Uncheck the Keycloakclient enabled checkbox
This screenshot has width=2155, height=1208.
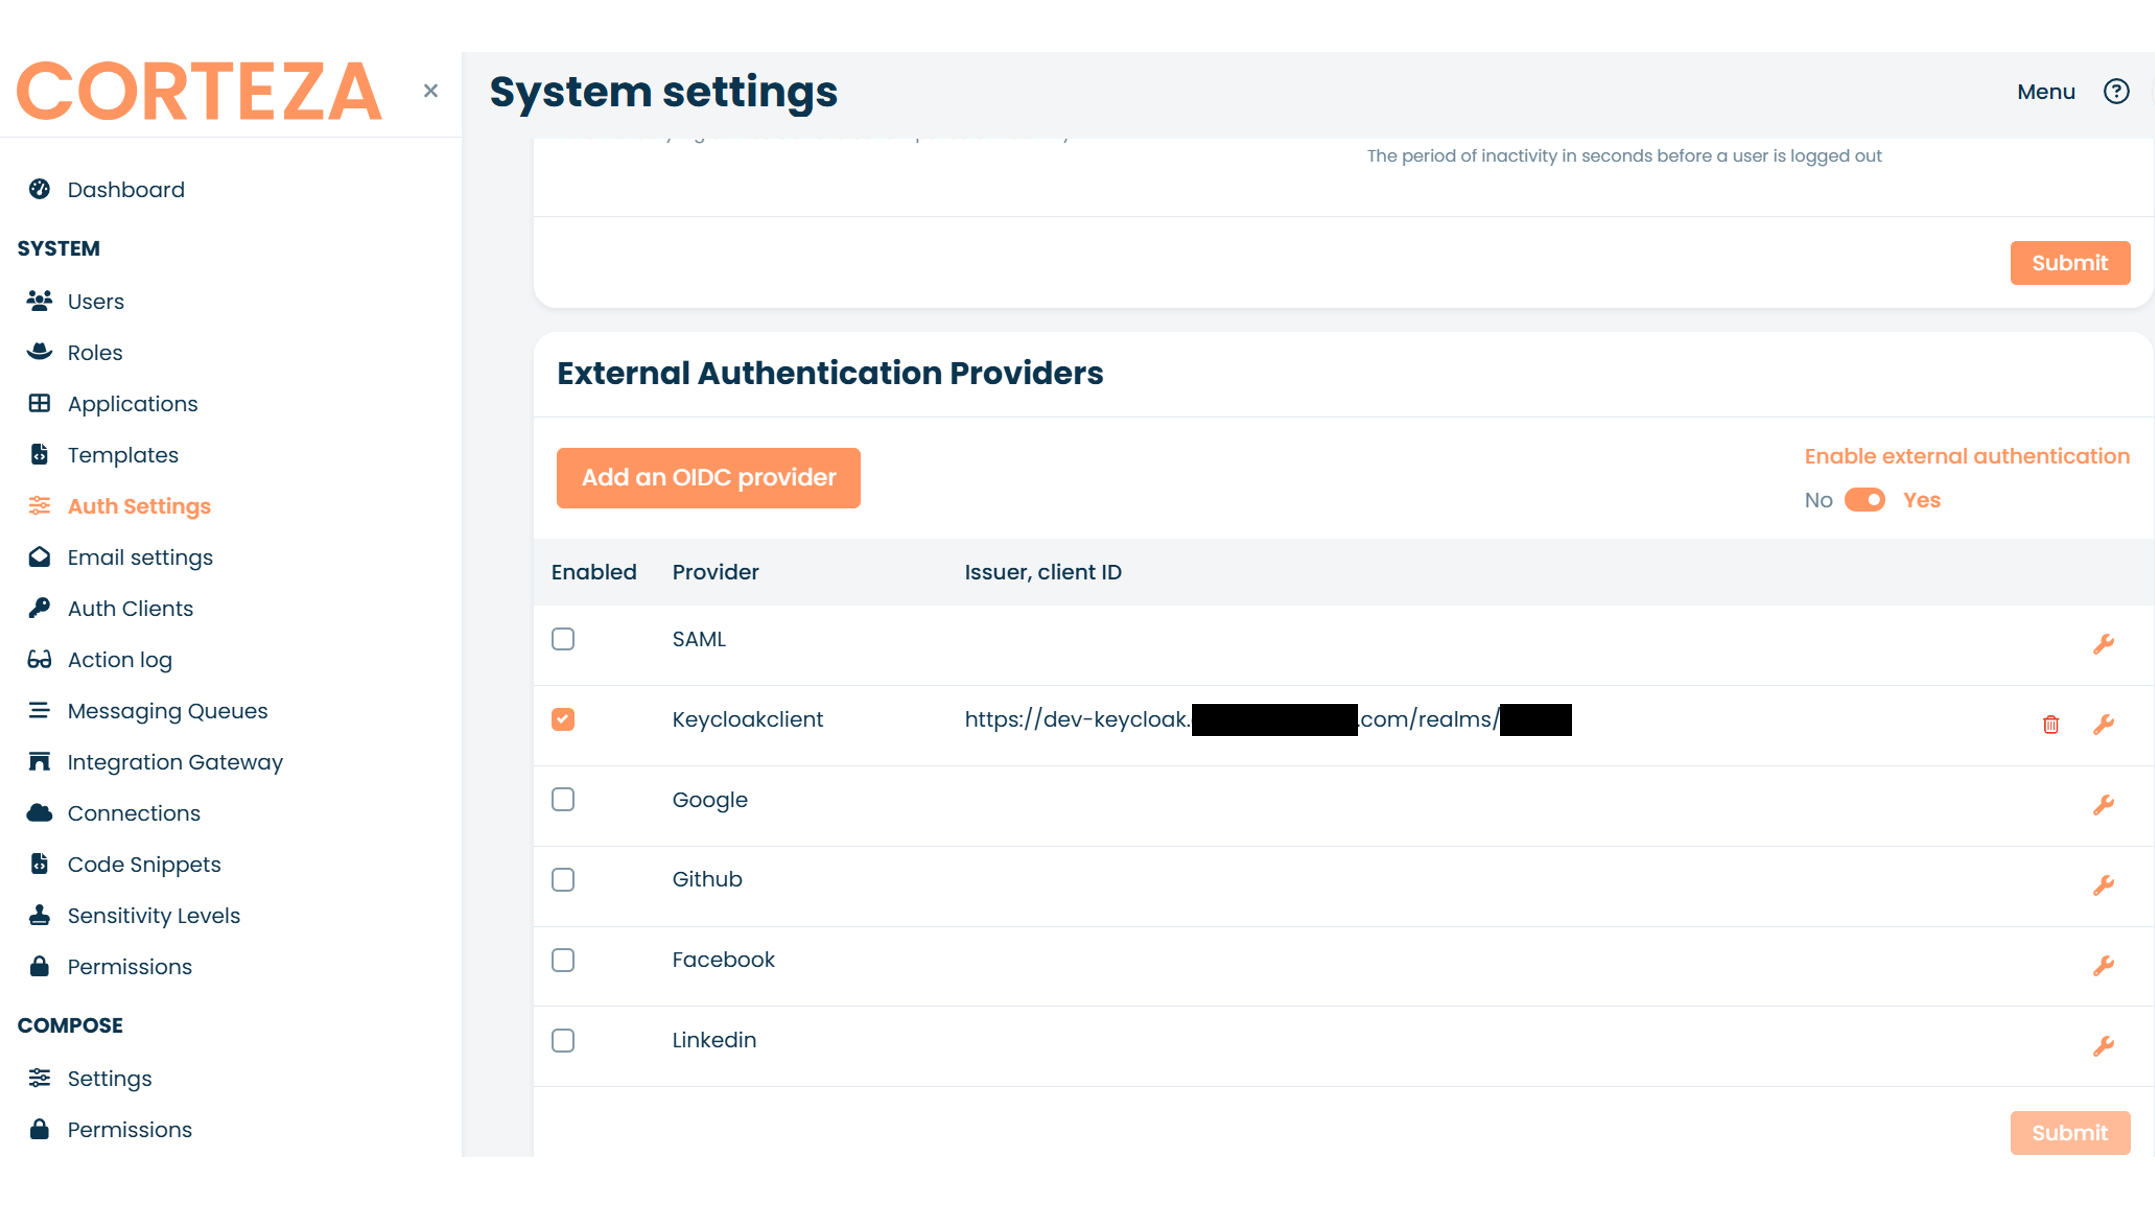(563, 719)
